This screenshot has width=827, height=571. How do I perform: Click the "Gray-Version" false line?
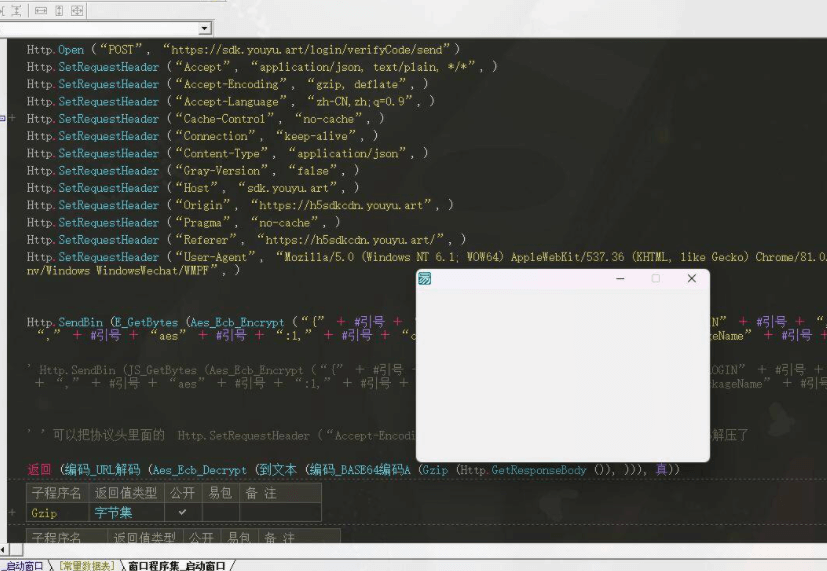pyautogui.click(x=193, y=171)
